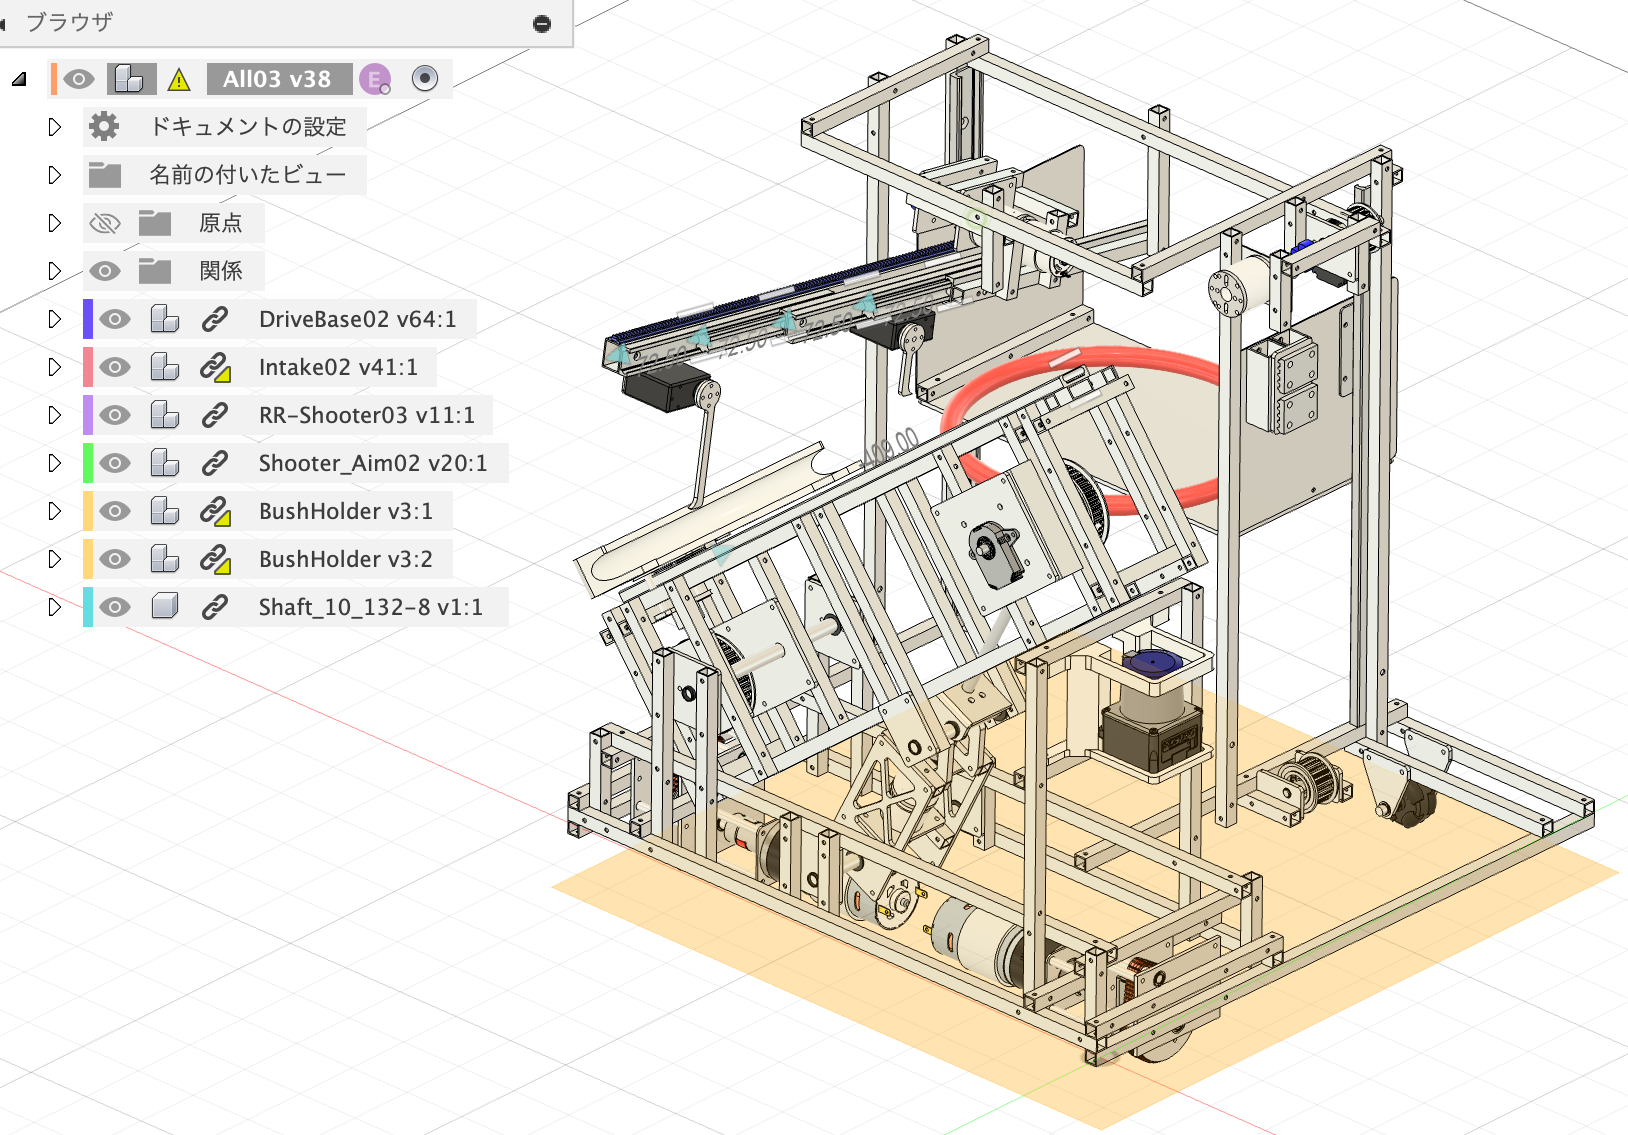This screenshot has height=1135, width=1628.
Task: Click the warning triangle icon beside All03 v38
Action: [x=179, y=80]
